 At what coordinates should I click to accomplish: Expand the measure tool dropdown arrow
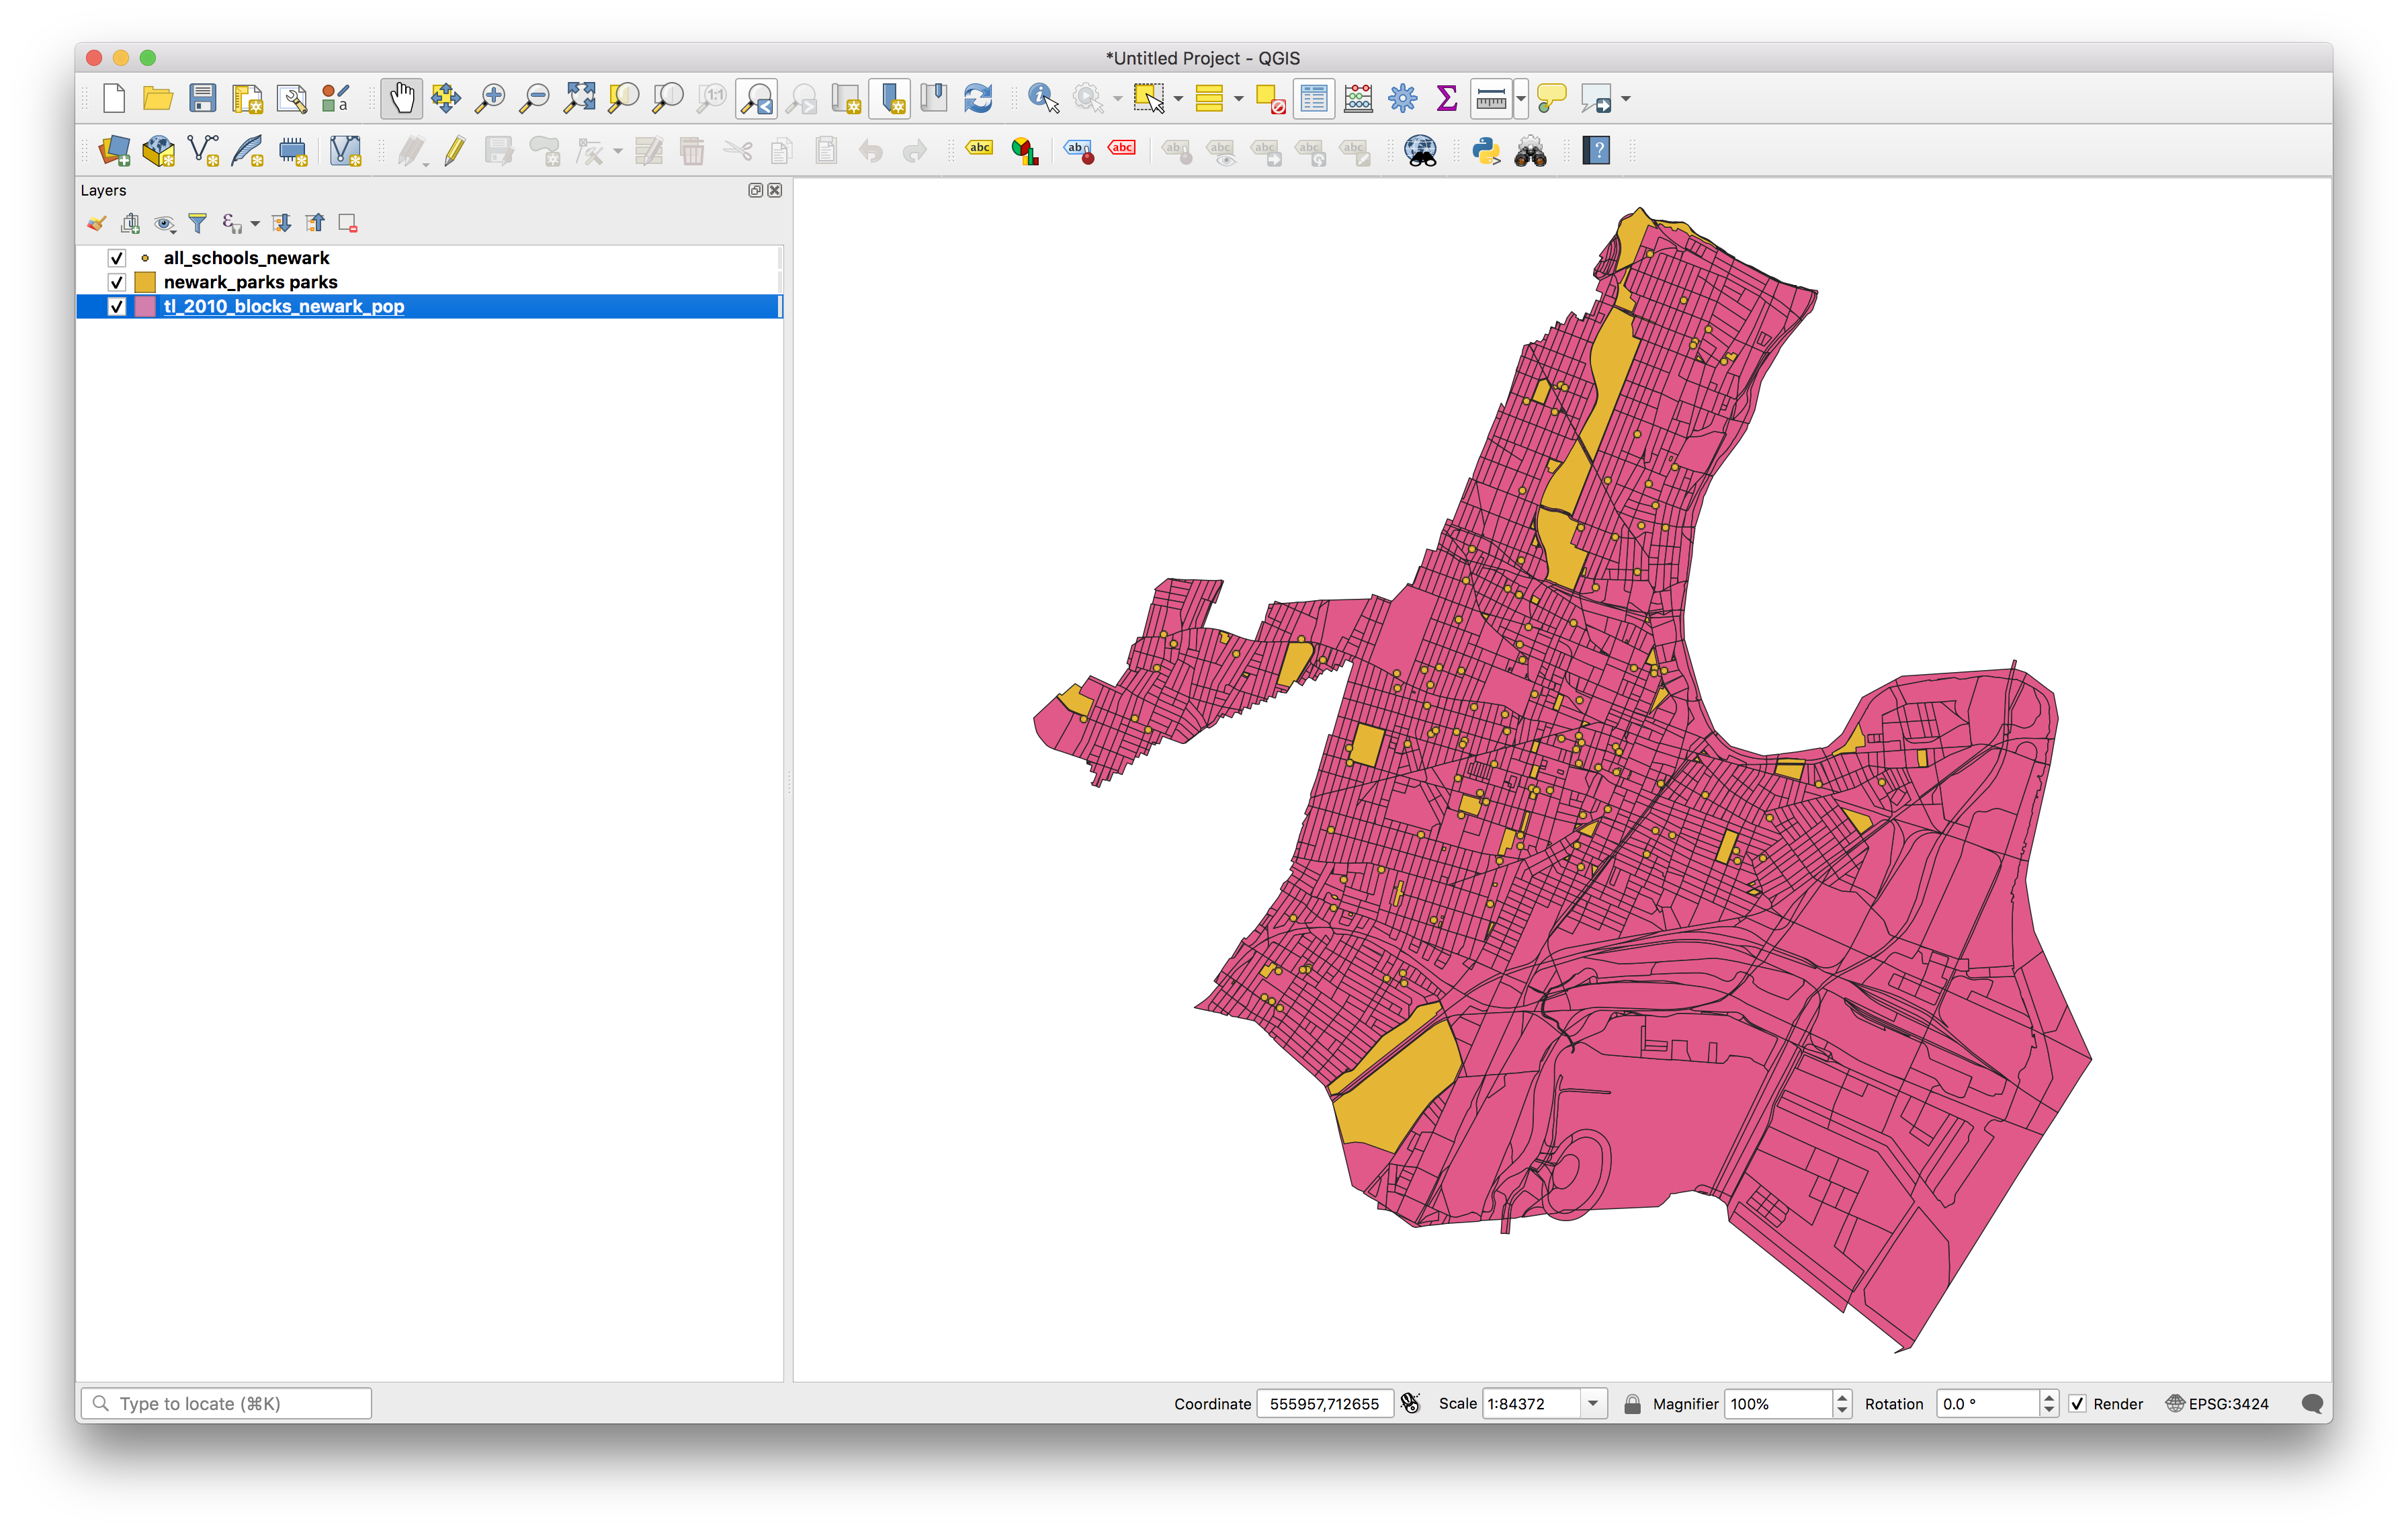[1521, 98]
